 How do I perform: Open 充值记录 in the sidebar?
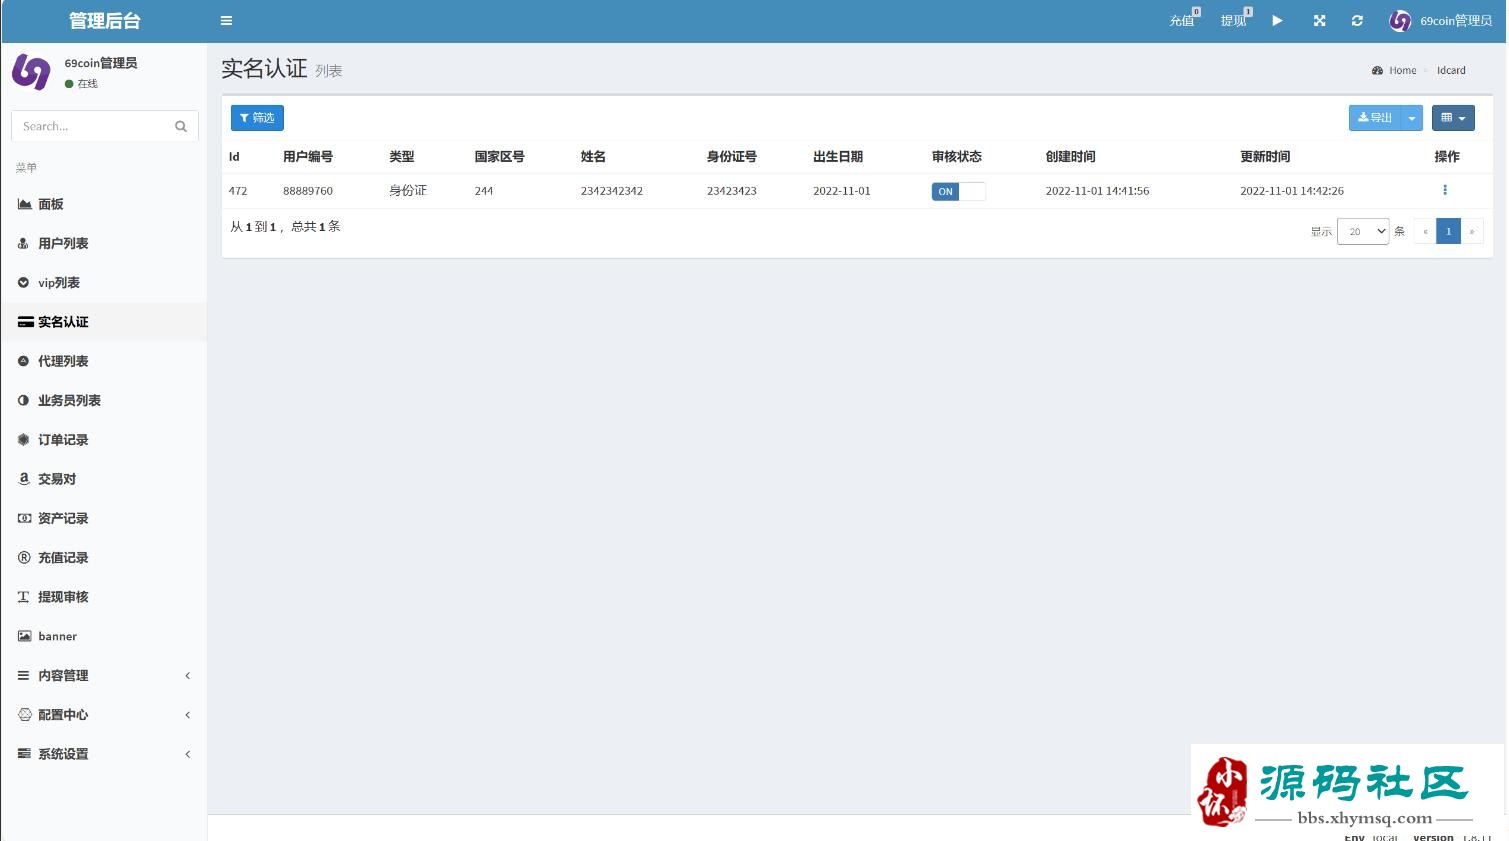tap(104, 558)
